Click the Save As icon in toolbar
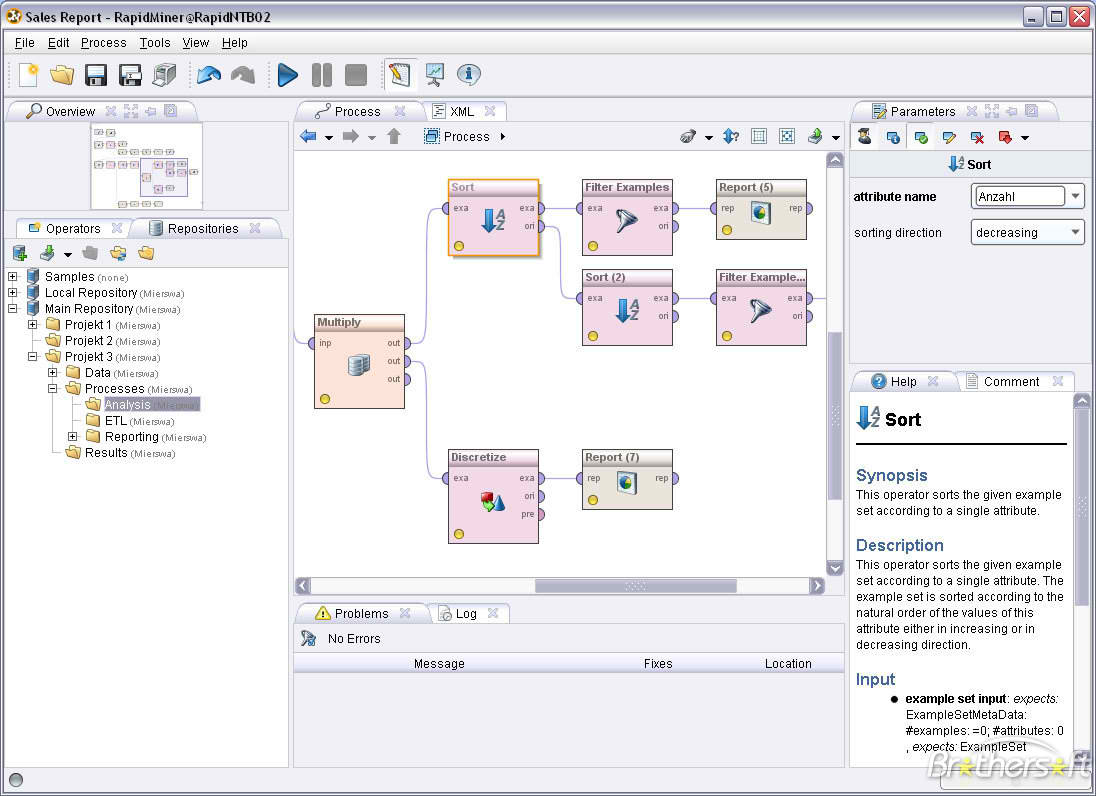 point(130,75)
